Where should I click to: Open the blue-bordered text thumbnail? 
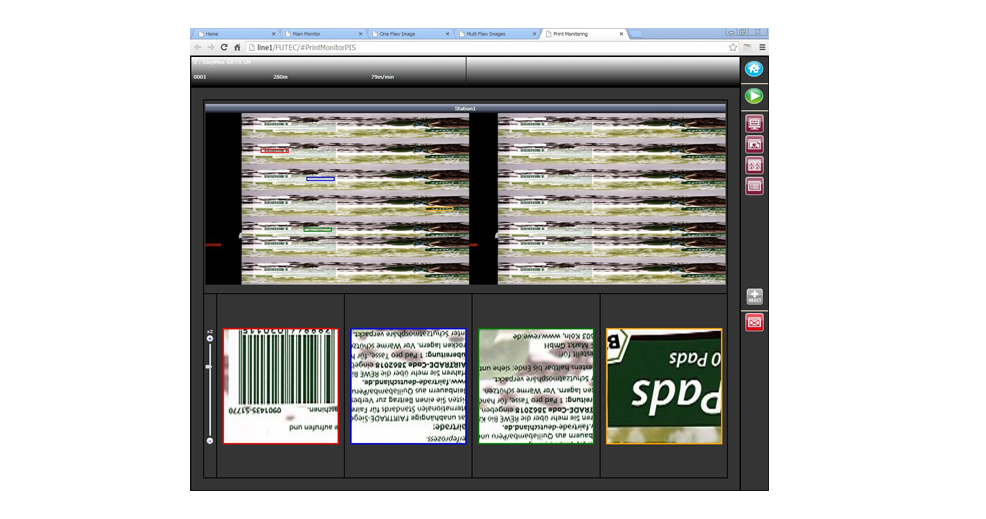pos(408,386)
